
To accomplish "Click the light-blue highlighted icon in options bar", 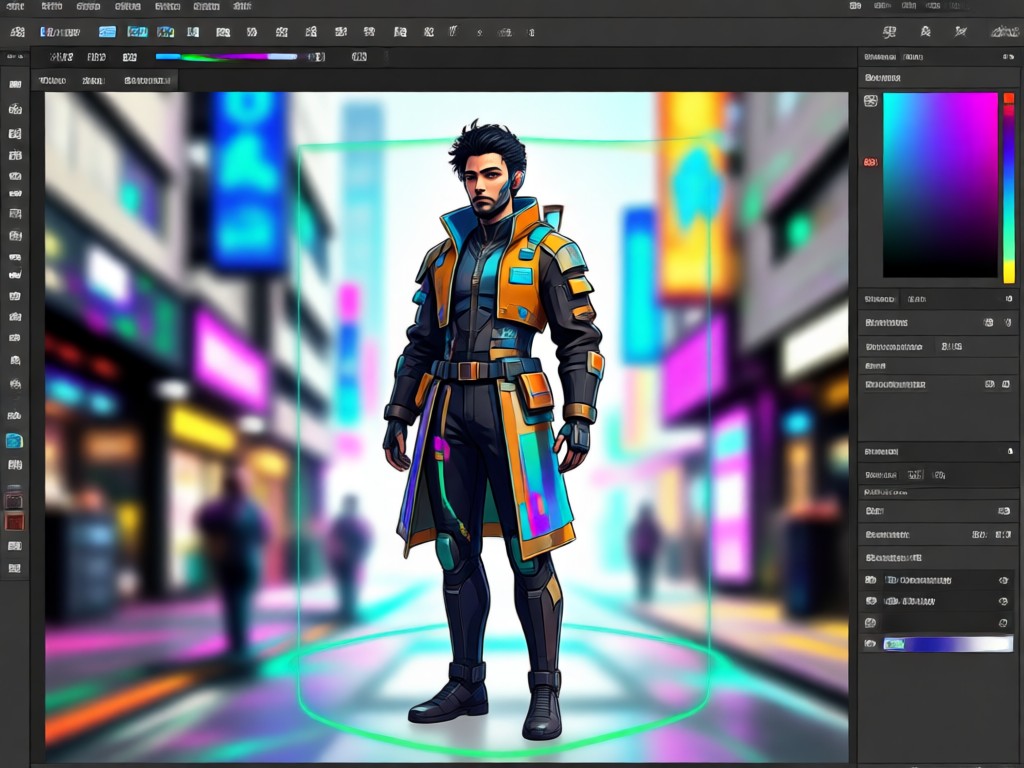I will point(107,31).
